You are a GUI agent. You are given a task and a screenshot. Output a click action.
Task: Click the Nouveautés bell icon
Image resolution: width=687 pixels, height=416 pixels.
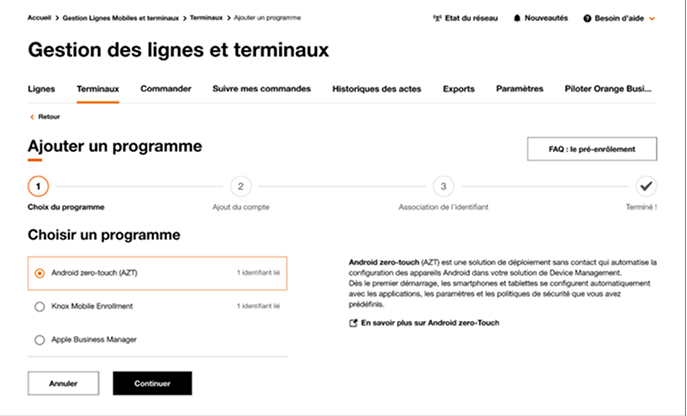(x=517, y=18)
